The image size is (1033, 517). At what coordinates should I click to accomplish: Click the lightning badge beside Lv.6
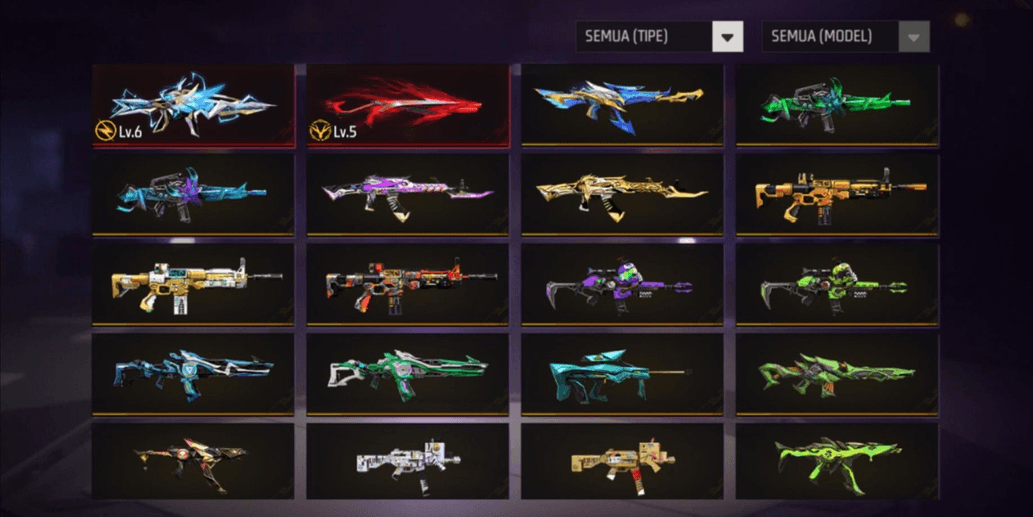[x=105, y=131]
